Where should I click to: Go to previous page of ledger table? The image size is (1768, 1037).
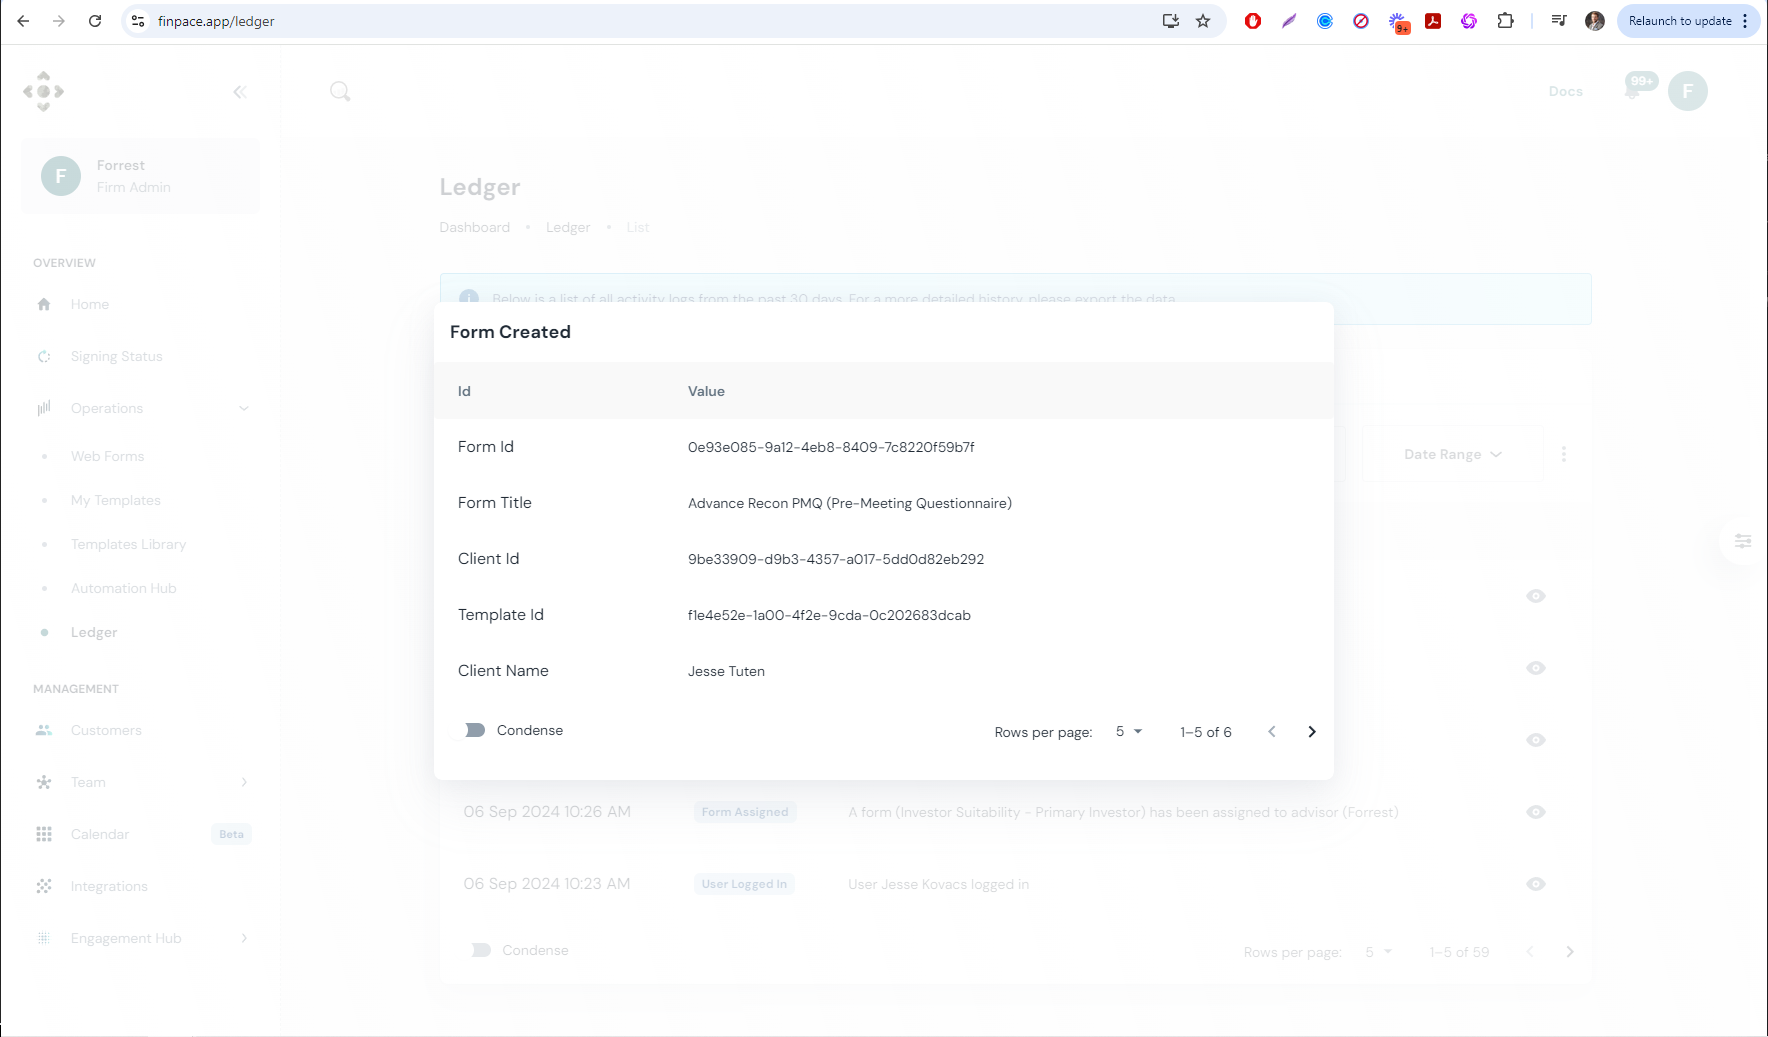[x=1530, y=952]
